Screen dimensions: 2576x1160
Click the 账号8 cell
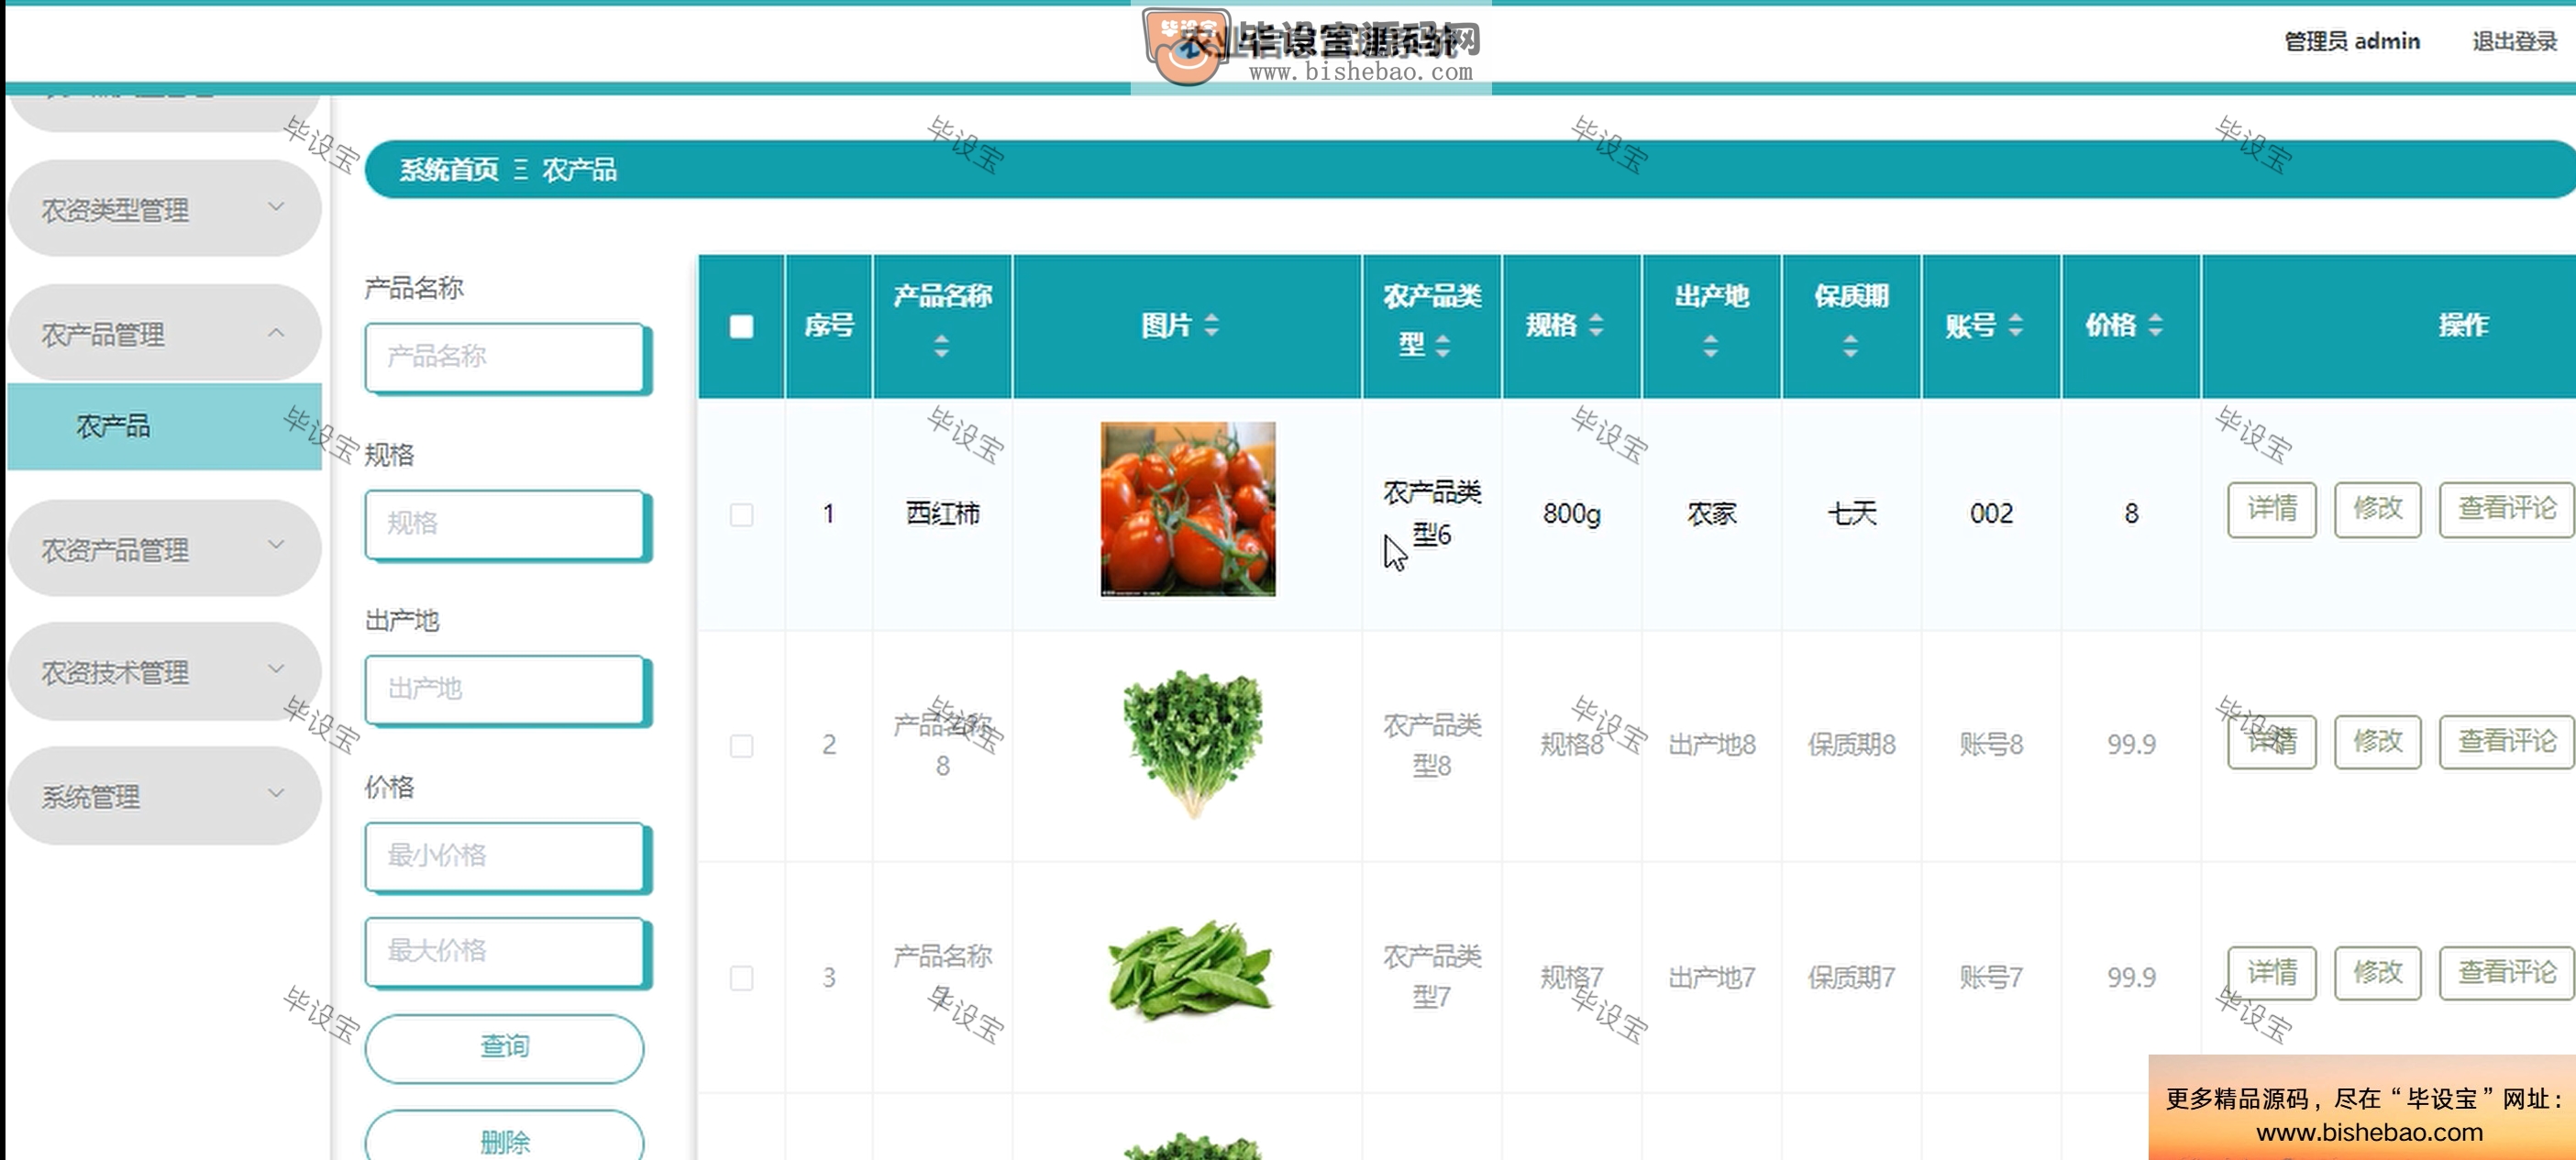(x=1991, y=745)
